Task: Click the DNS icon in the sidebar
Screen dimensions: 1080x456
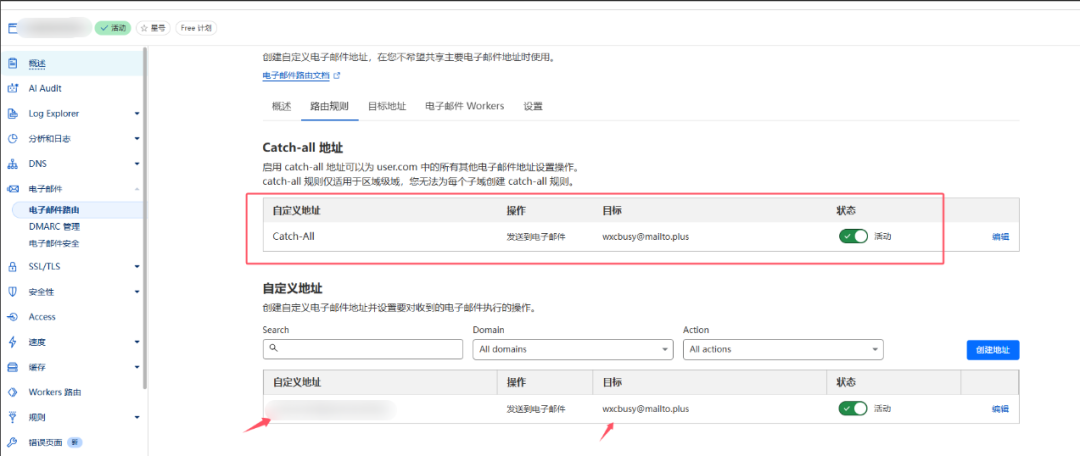Action: click(13, 163)
